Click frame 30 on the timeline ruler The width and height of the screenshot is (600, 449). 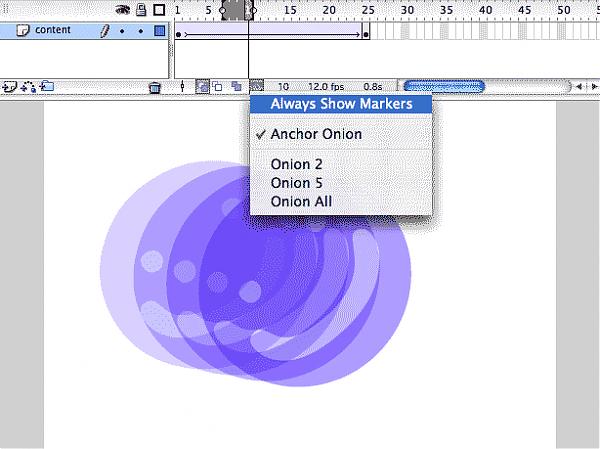(407, 10)
